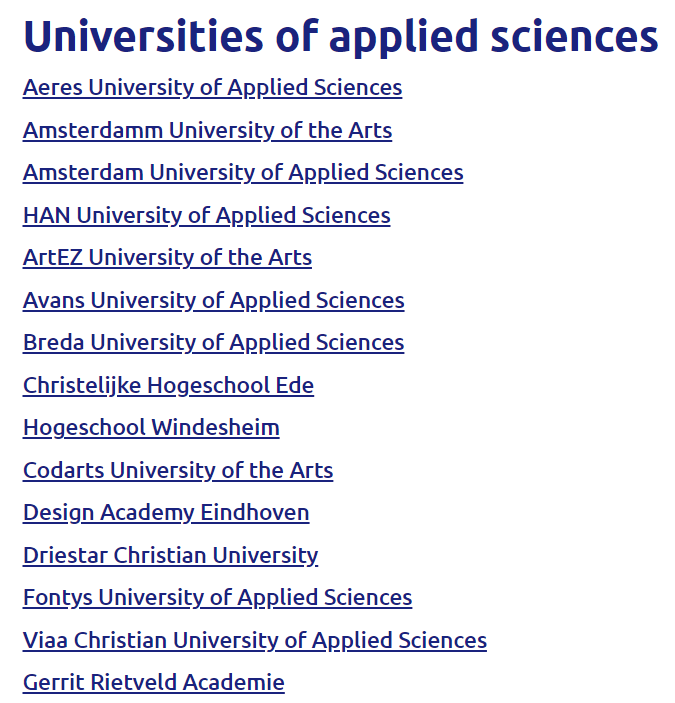Click the word Windesheim in the list
This screenshot has height=703, width=675.
click(x=216, y=427)
